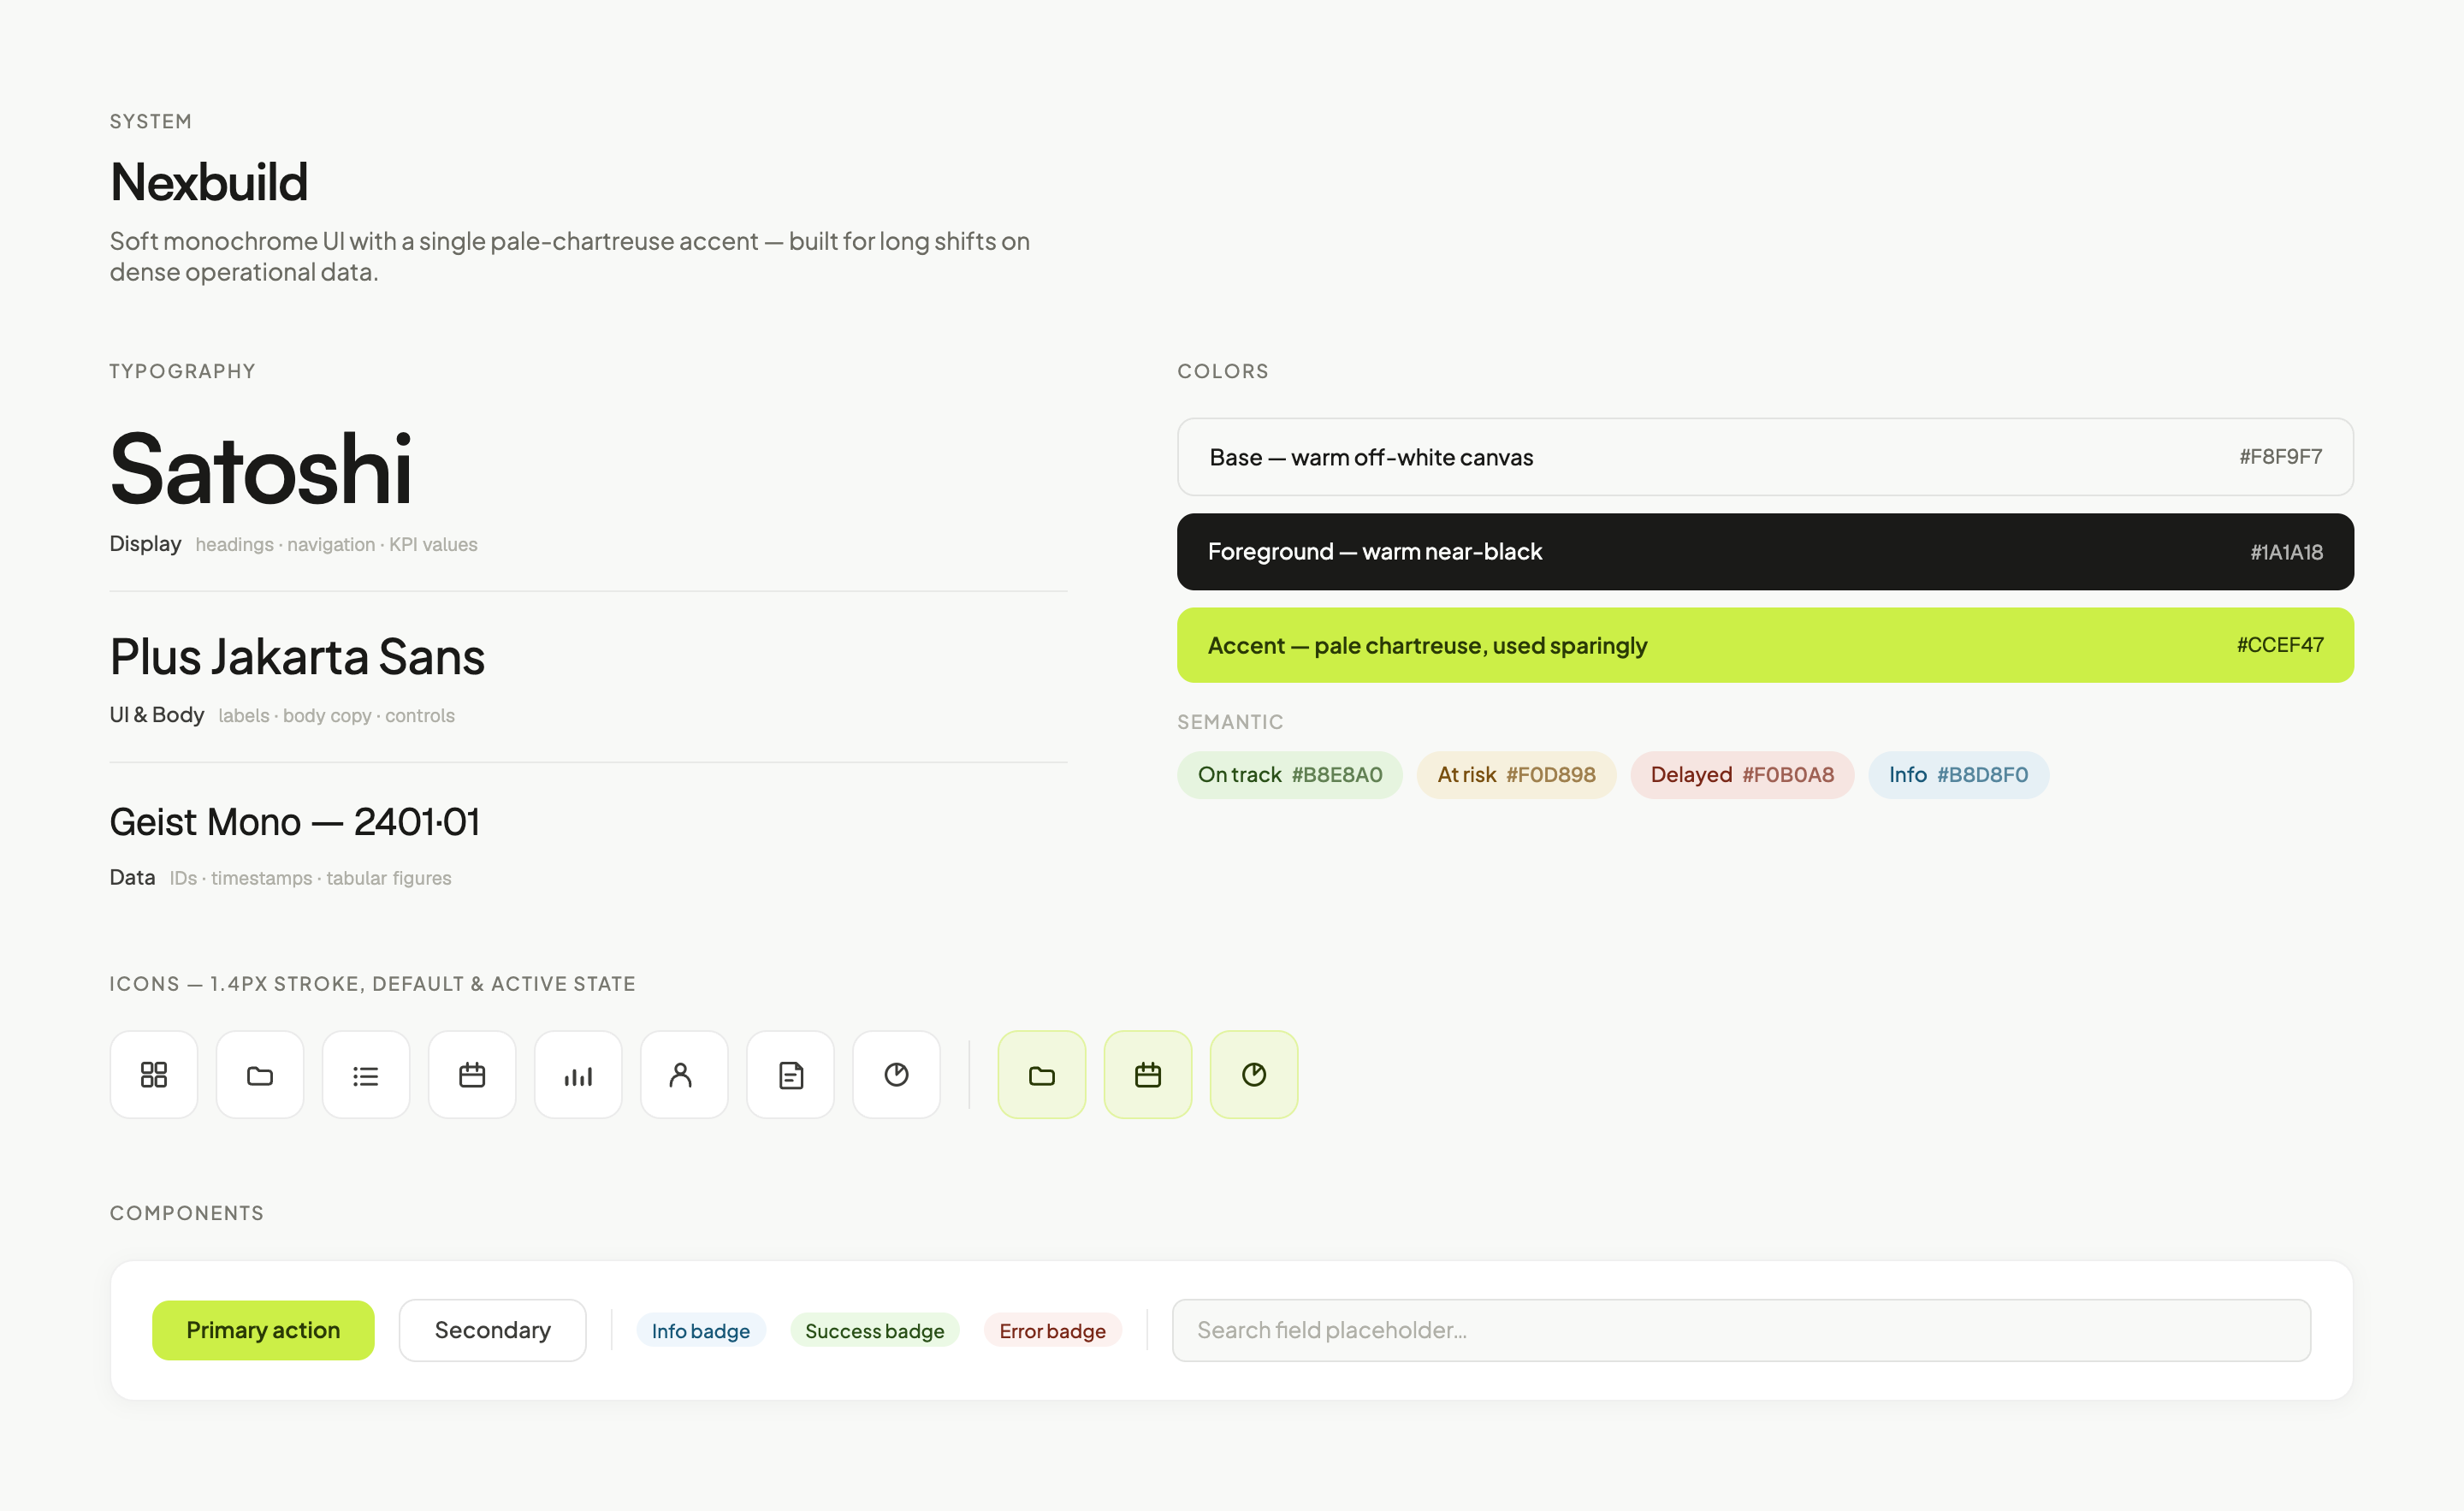Click the Info badge pill

click(701, 1331)
